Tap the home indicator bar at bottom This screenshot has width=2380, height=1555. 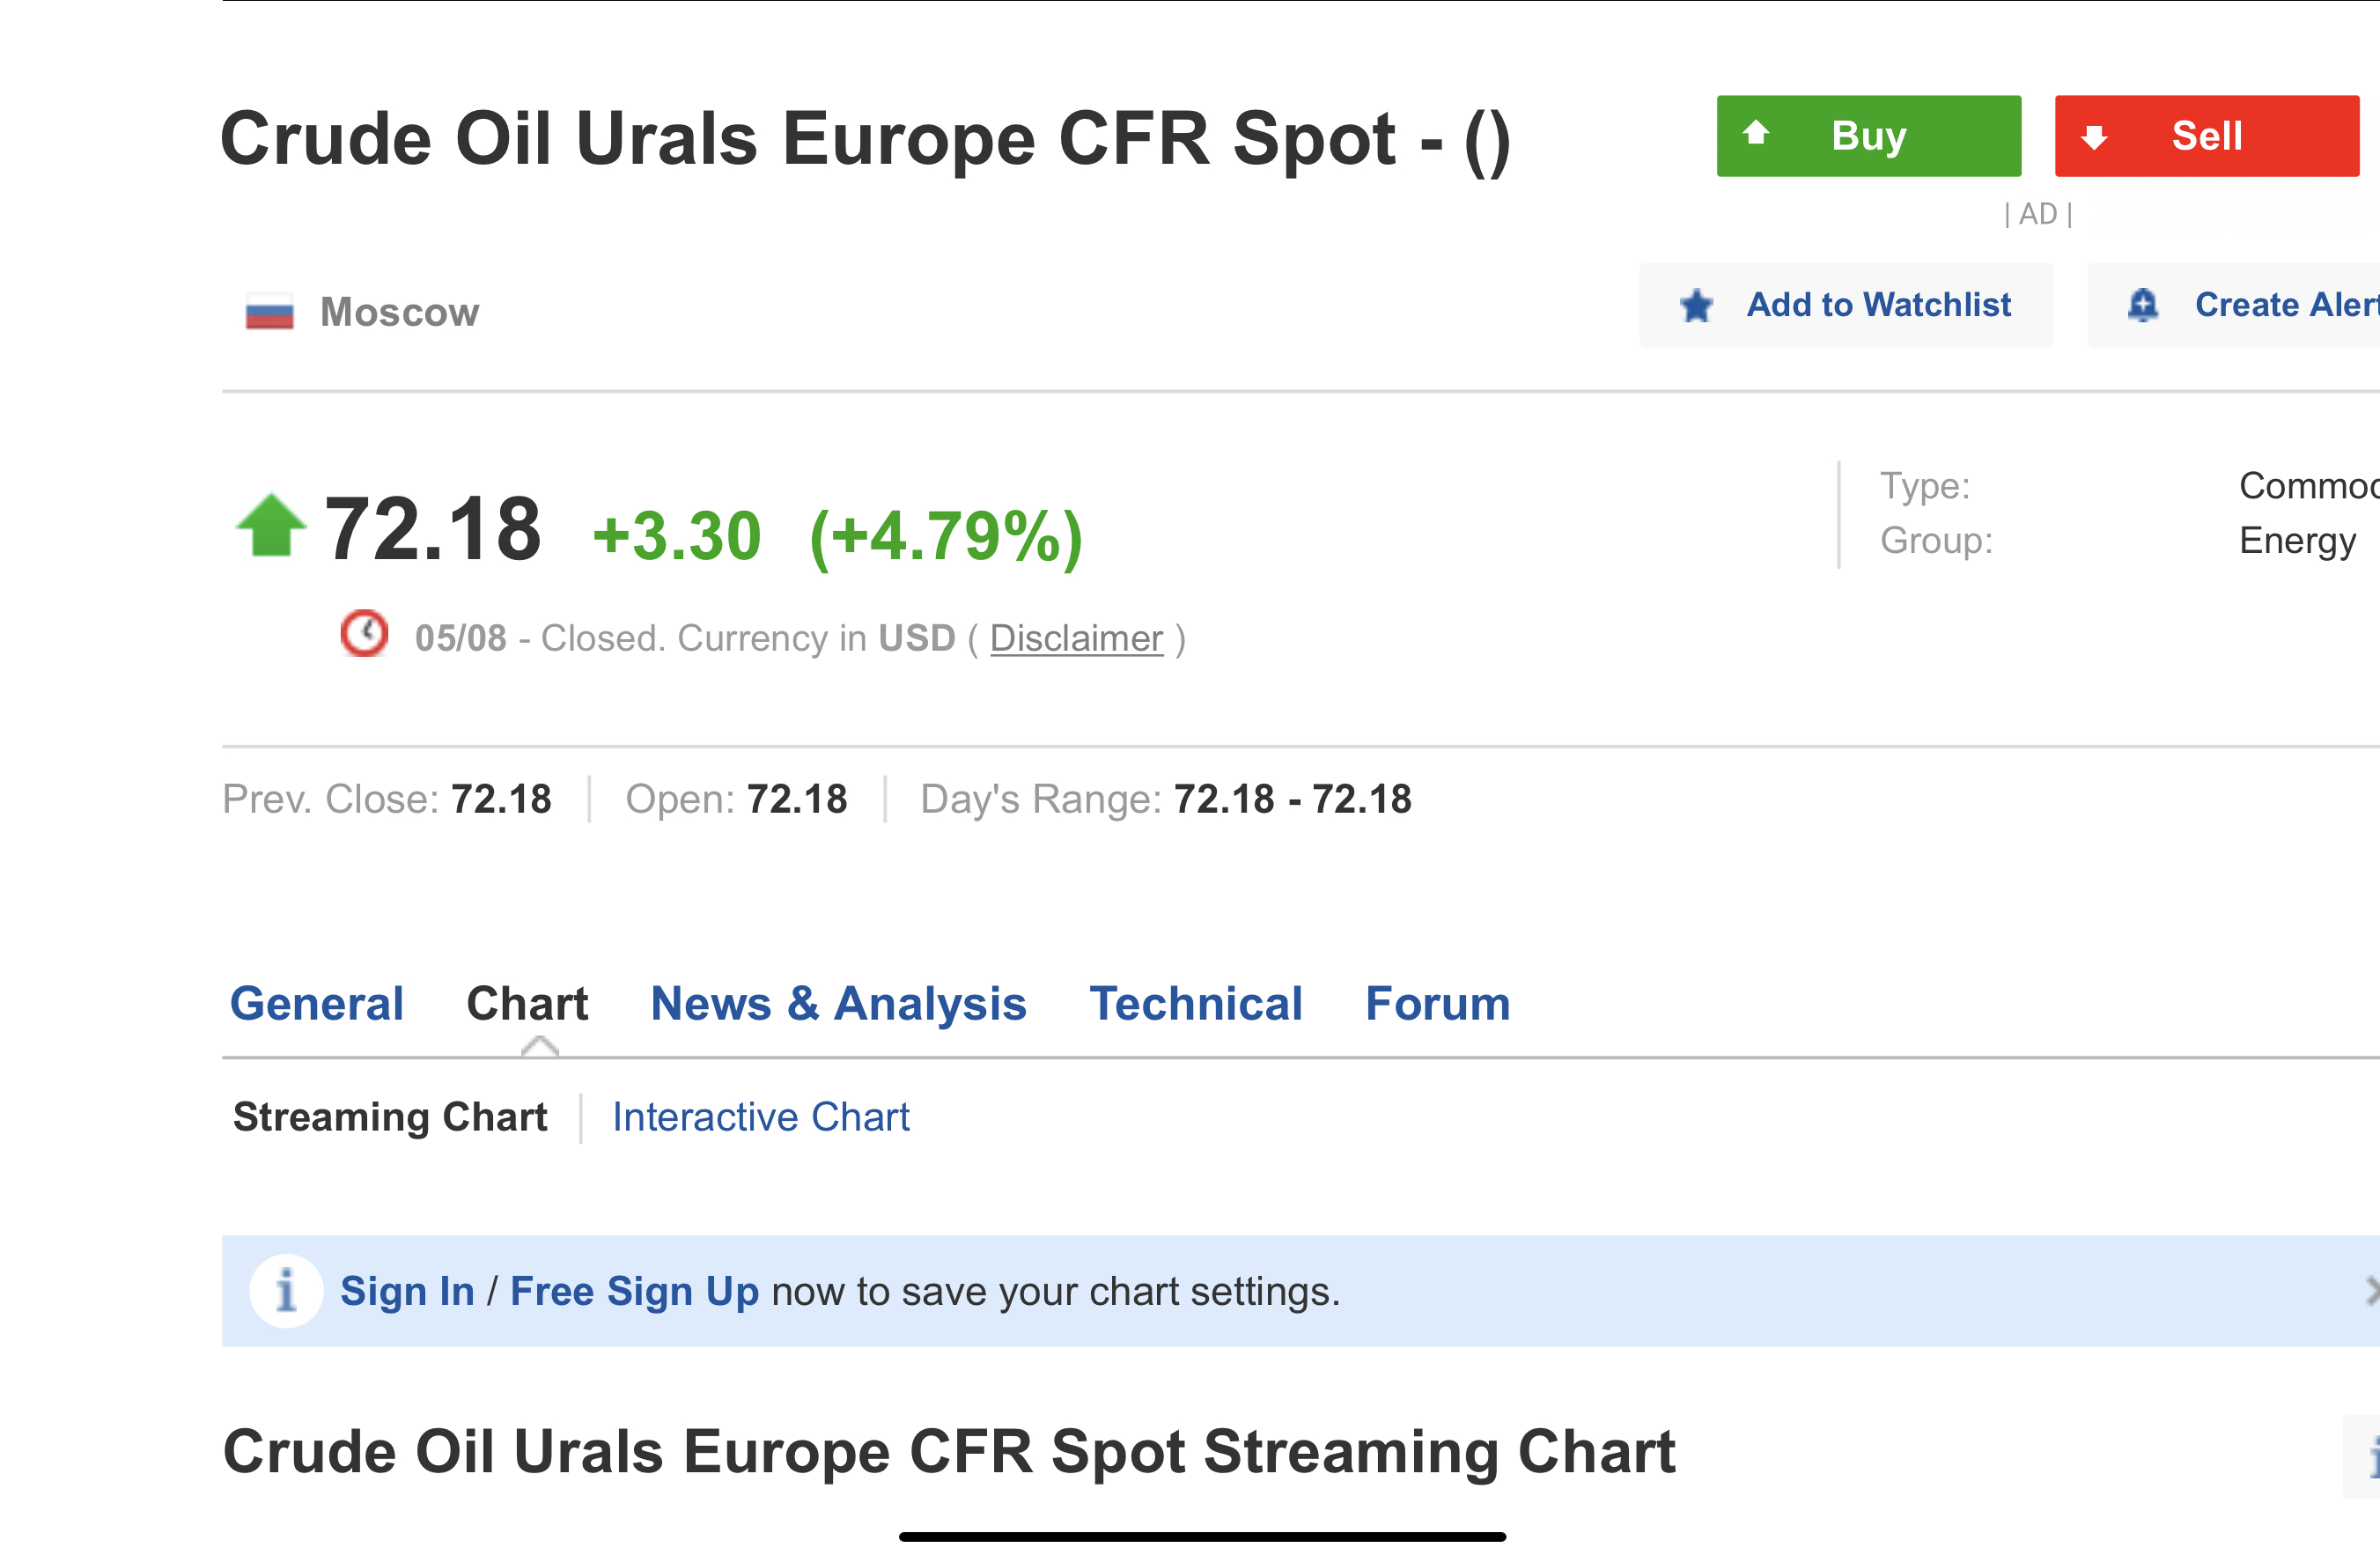1202,1536
